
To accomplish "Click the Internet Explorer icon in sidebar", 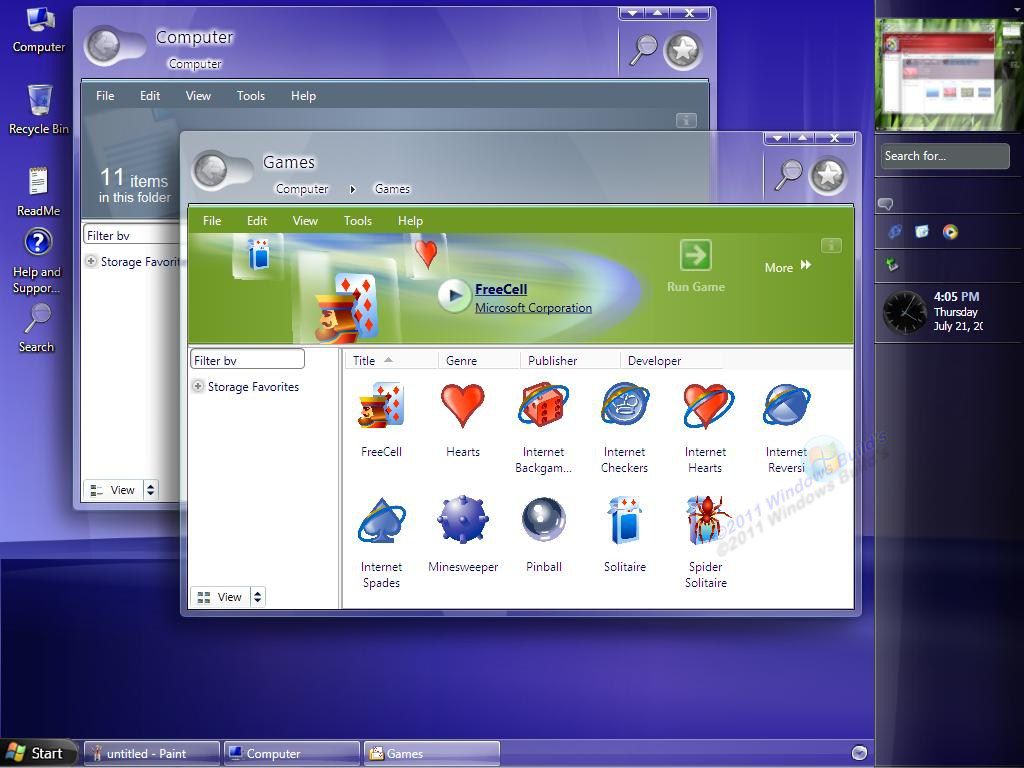I will tap(895, 231).
